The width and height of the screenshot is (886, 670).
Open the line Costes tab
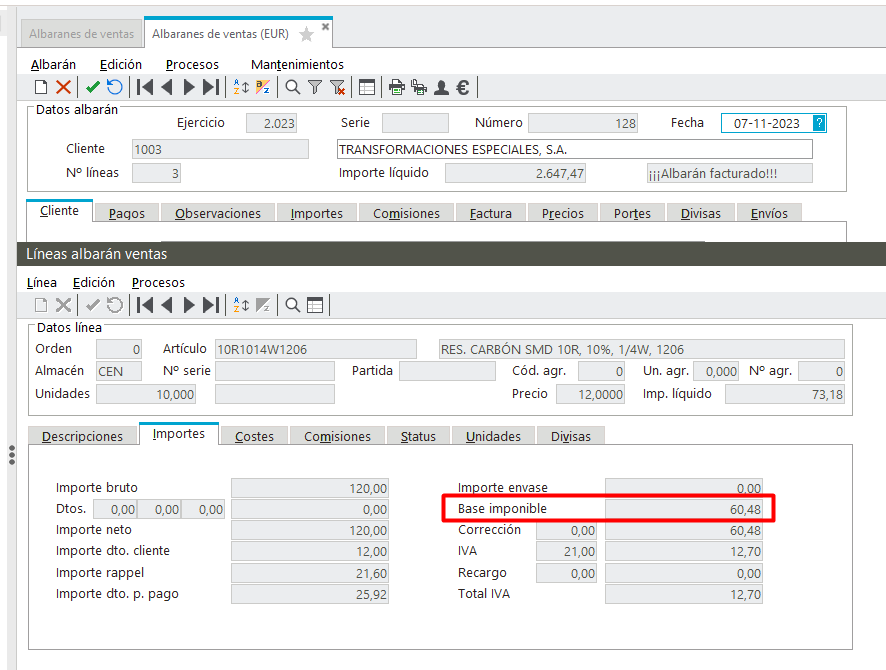[254, 436]
